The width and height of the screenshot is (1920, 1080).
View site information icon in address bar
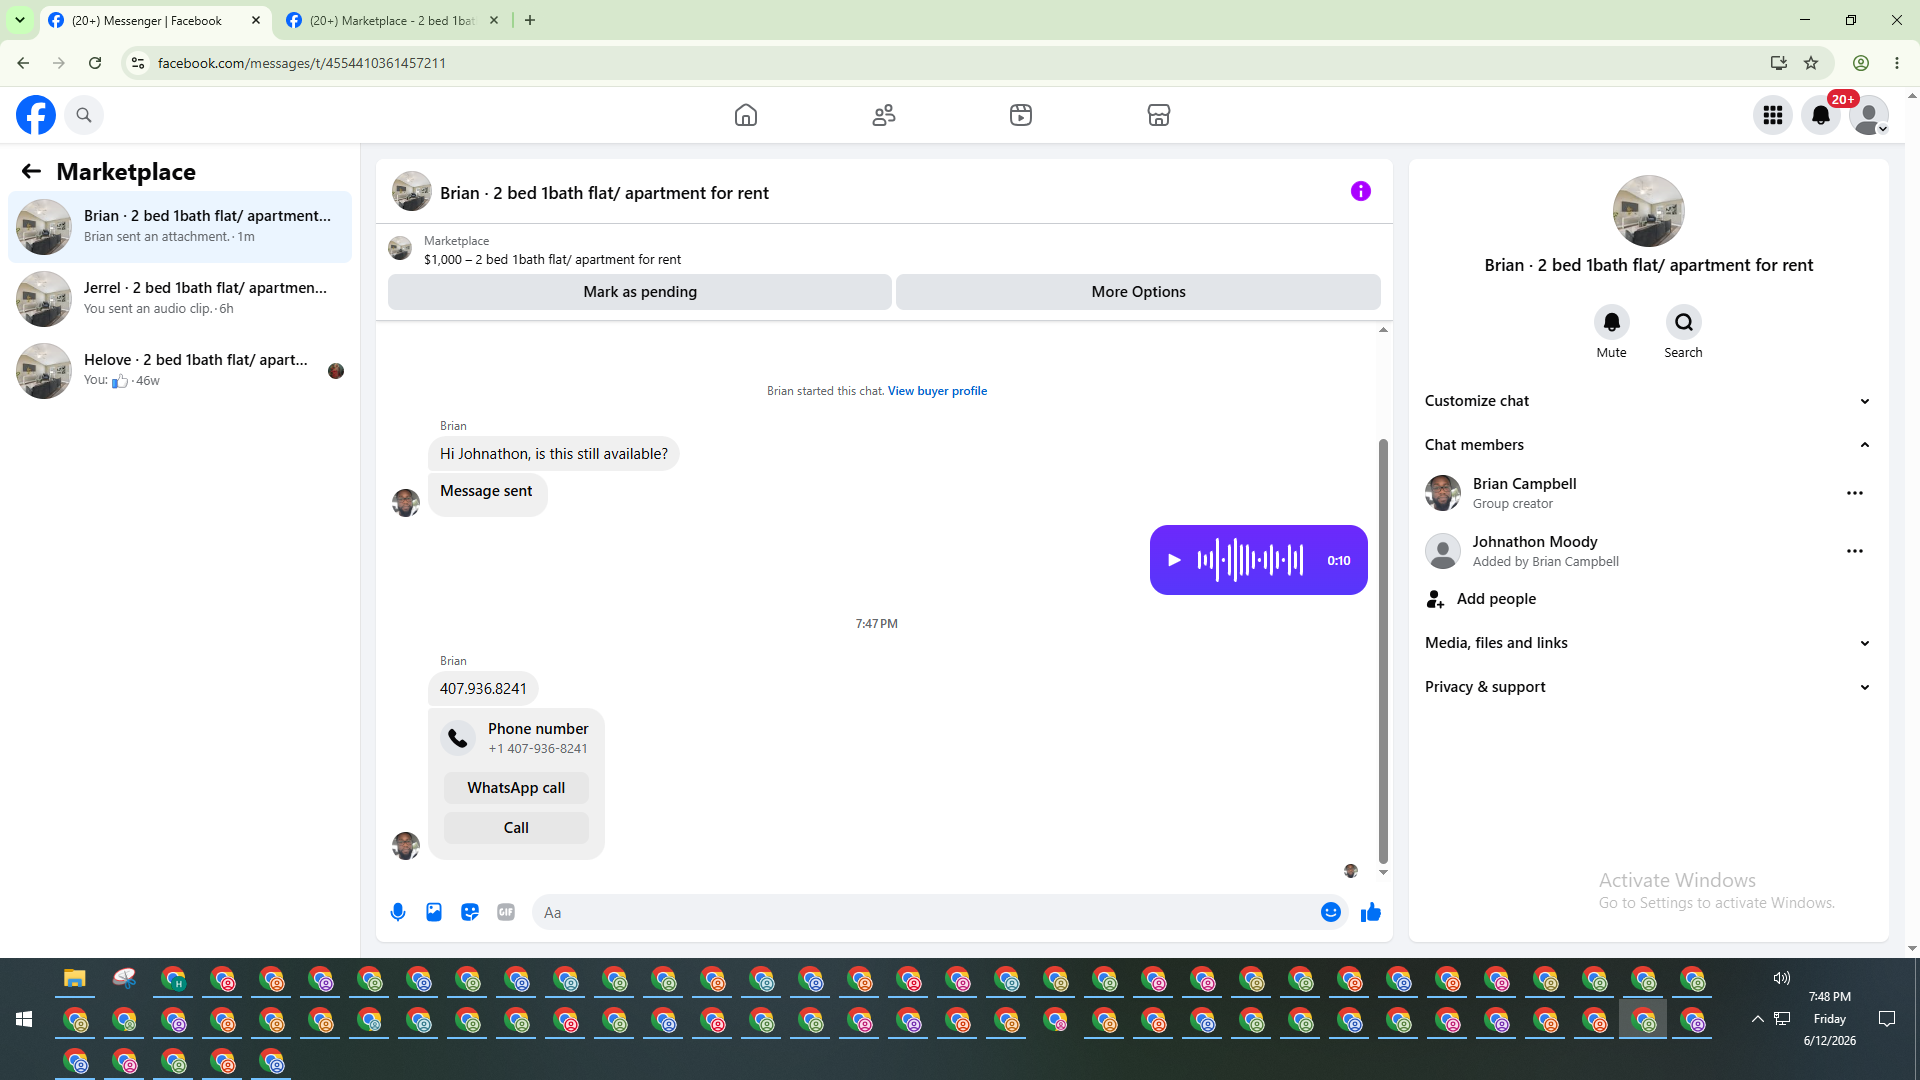click(138, 63)
